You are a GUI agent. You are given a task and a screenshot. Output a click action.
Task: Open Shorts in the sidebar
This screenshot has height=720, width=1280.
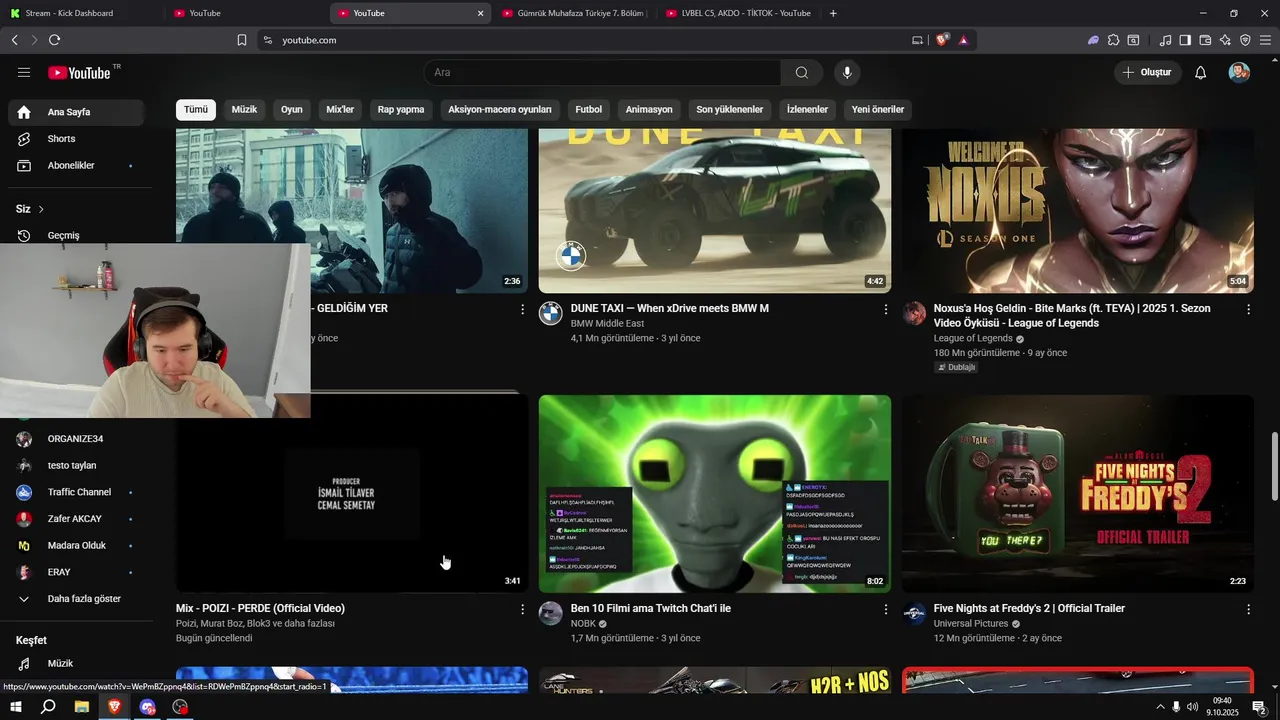[x=76, y=139]
